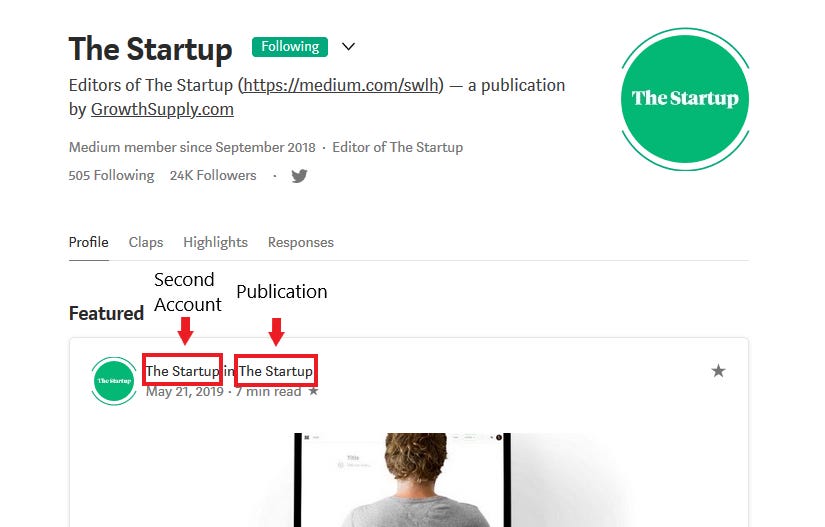The width and height of the screenshot is (825, 527).
Task: Expand the chevron dropdown next to Following
Action: click(348, 46)
